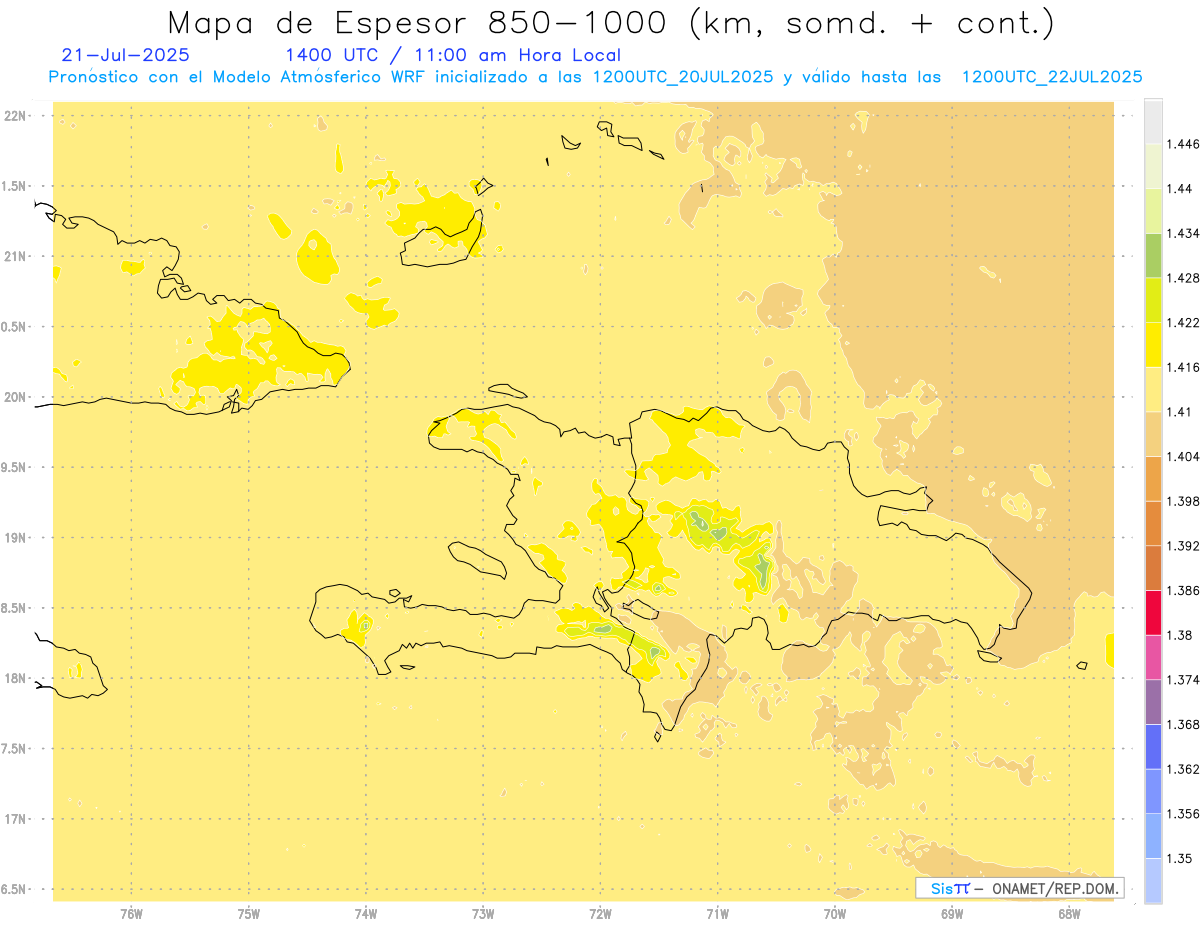Click the latitude label "22N"

point(16,116)
